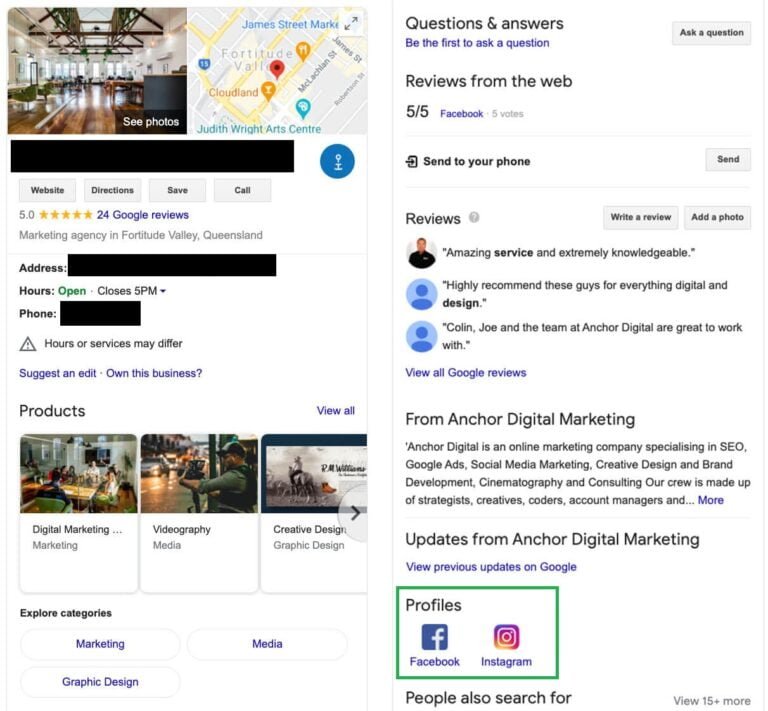Open the Creative Design product card
Screen dimensions: 768x711
point(314,513)
